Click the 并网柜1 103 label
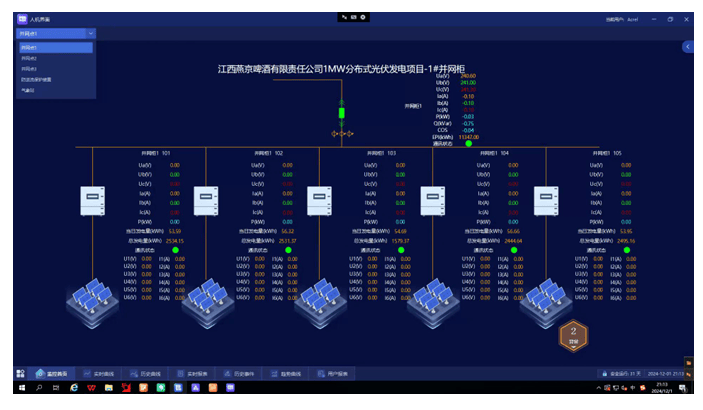 point(382,153)
